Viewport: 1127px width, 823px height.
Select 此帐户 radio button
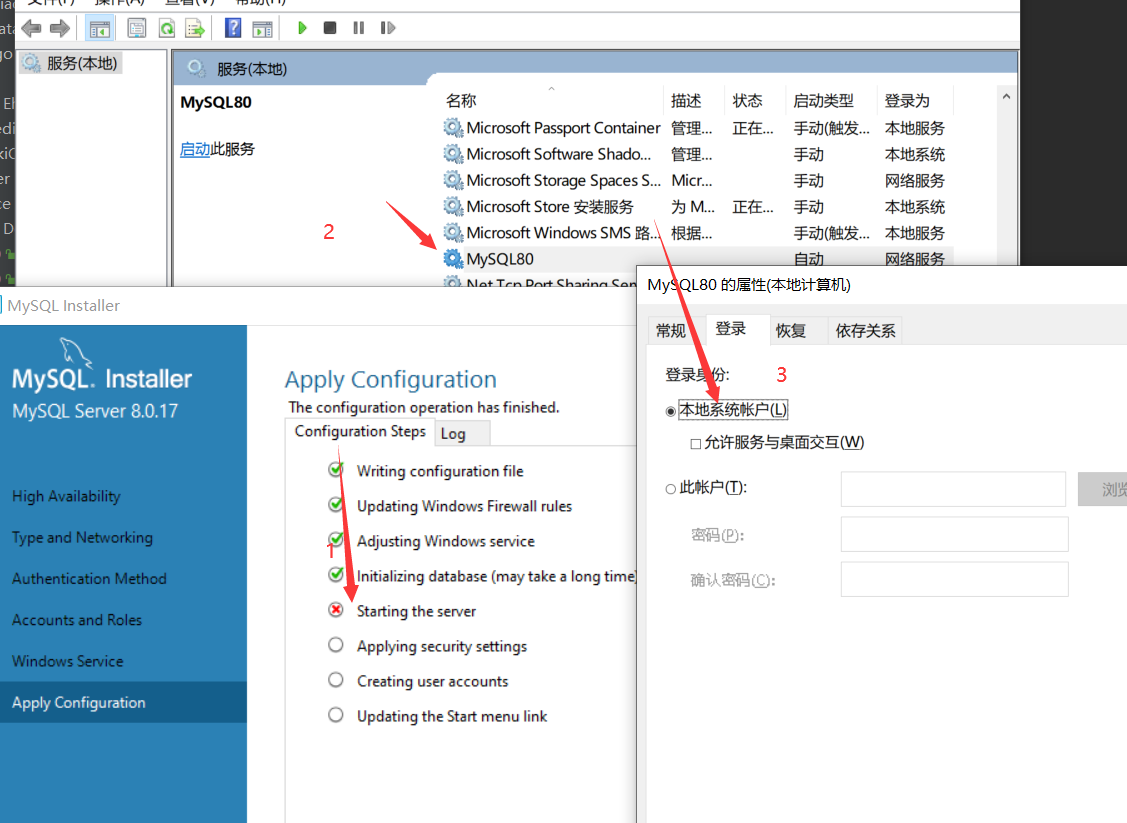[671, 489]
